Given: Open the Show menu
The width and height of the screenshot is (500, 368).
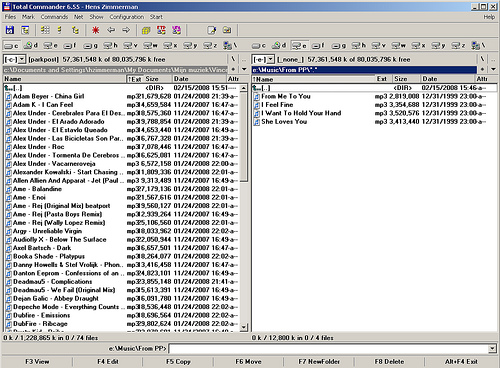Looking at the screenshot, I should point(96,17).
